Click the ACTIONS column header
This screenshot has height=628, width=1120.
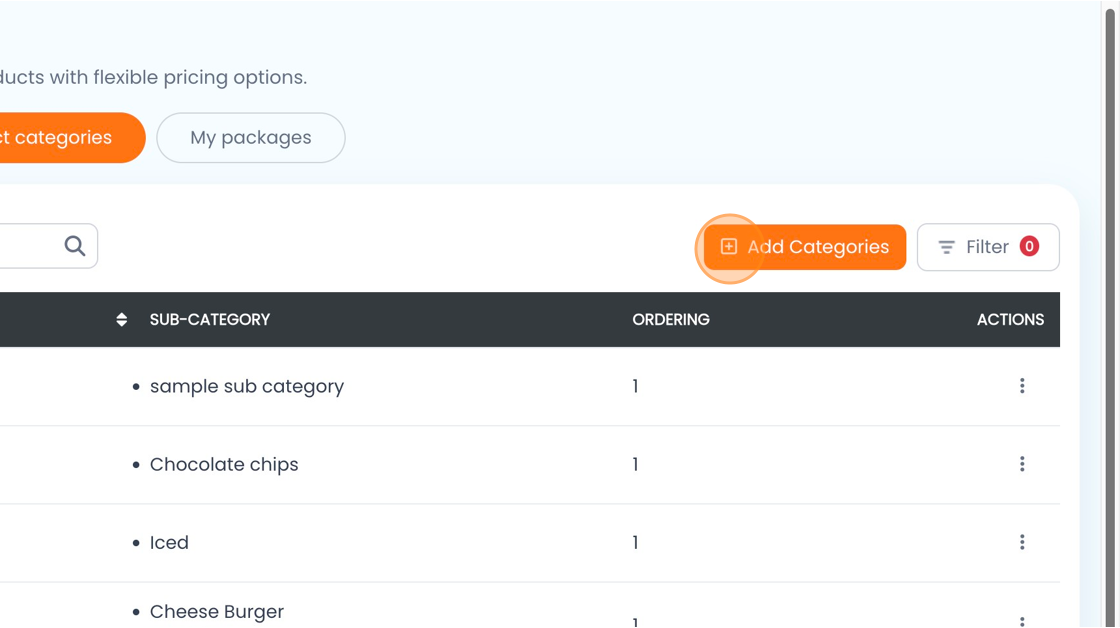click(1010, 320)
